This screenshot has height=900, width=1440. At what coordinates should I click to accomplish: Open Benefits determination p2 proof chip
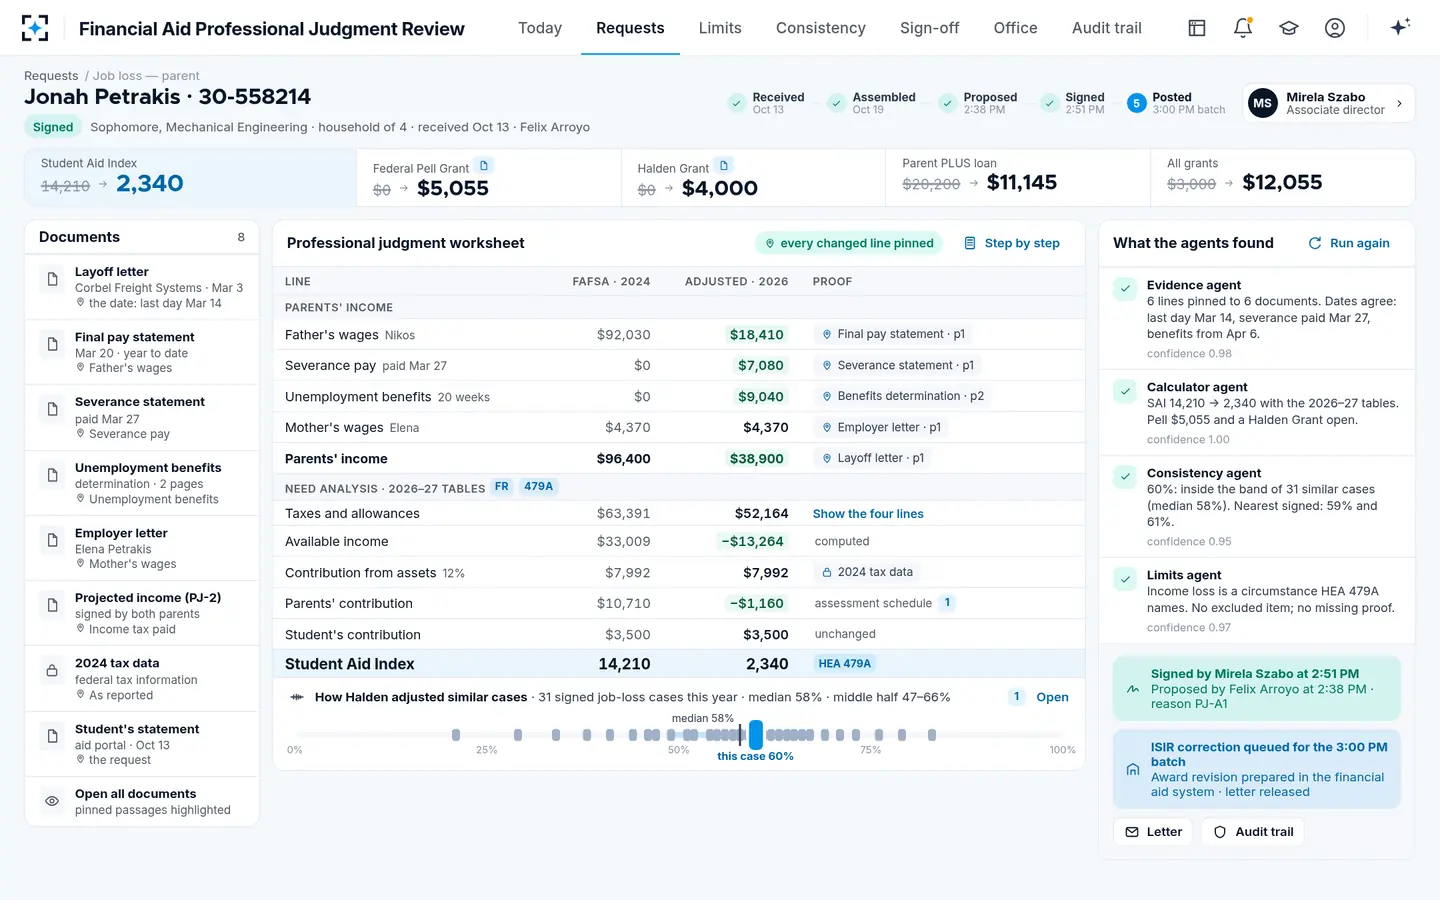point(903,396)
